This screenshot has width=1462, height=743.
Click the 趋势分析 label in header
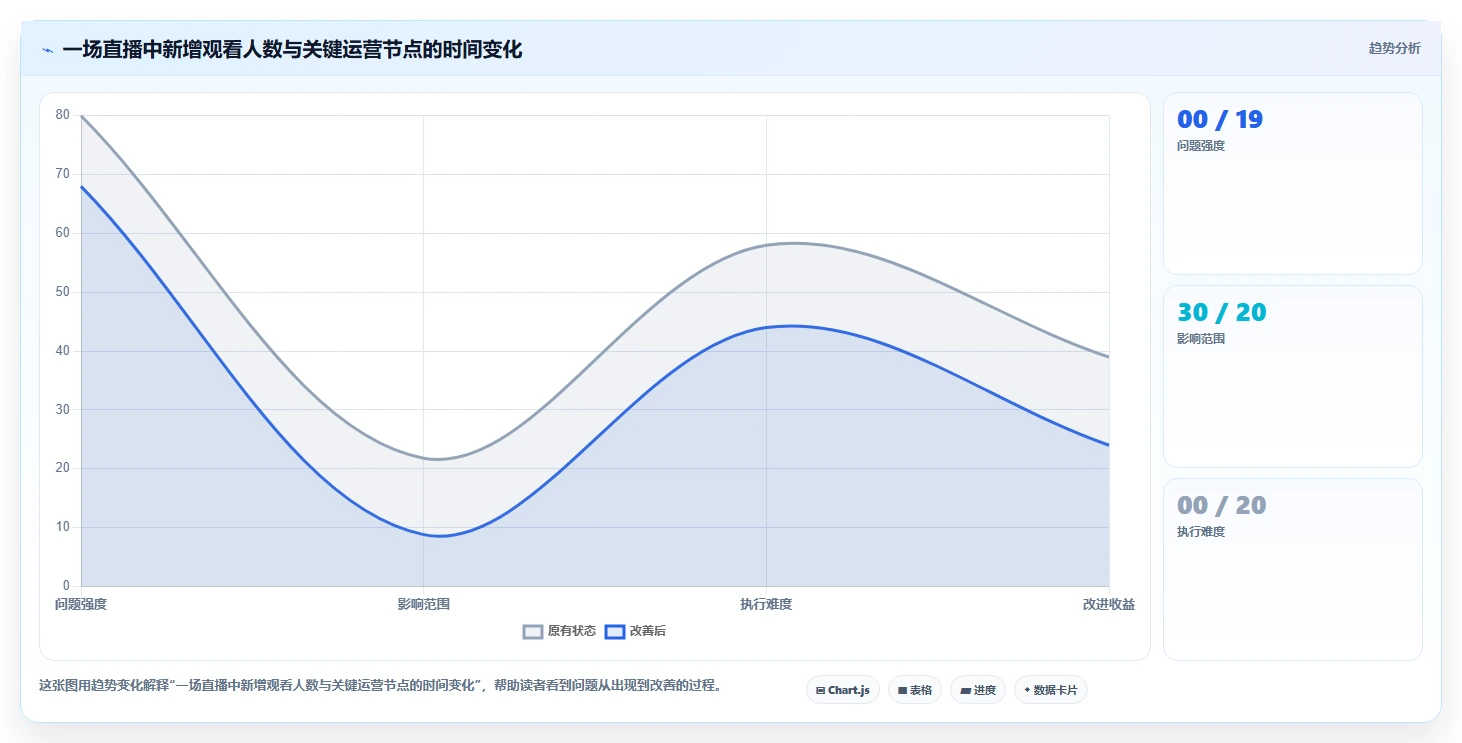[x=1394, y=48]
